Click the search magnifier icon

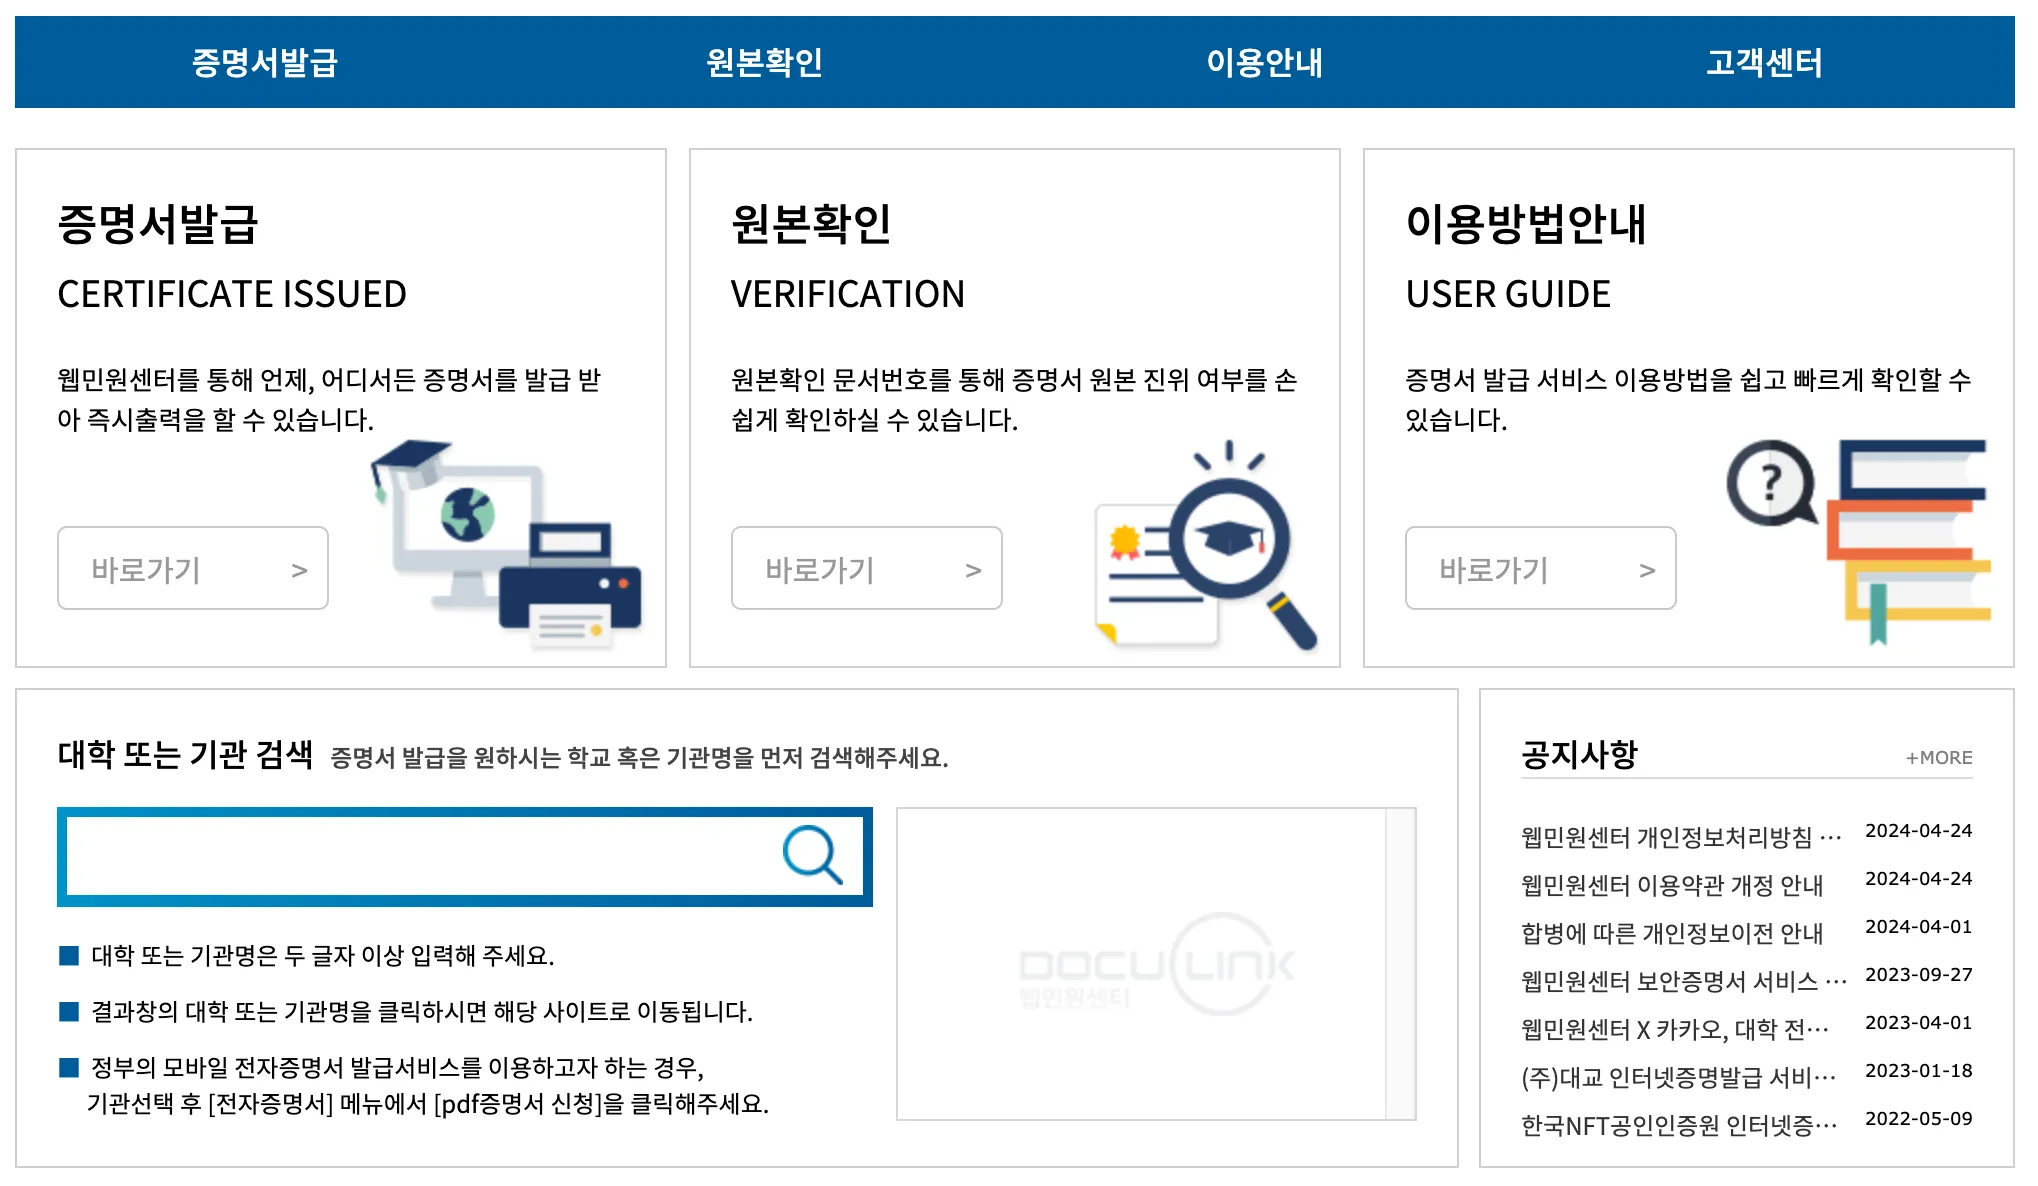[x=809, y=857]
